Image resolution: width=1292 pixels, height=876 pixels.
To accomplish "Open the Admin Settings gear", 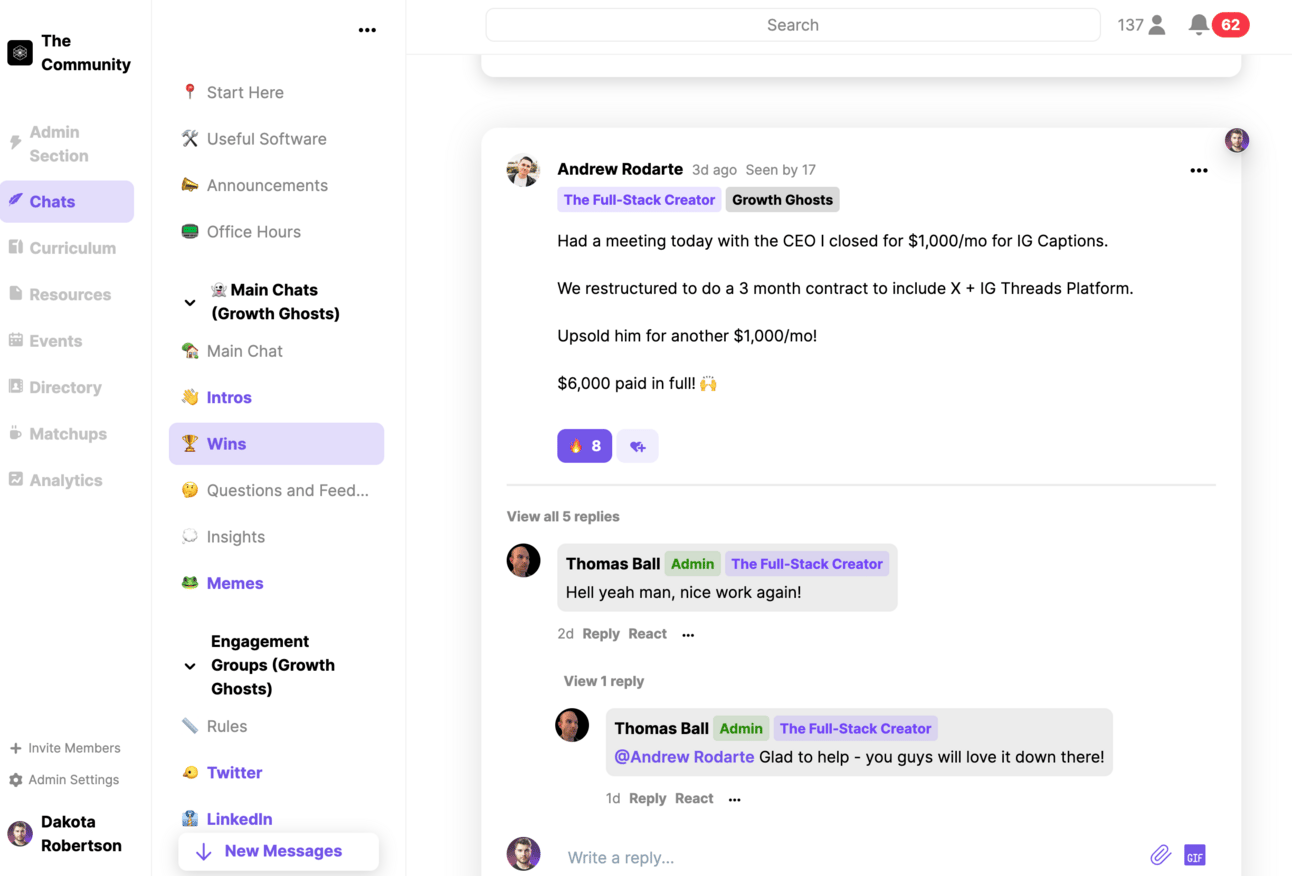I will pyautogui.click(x=15, y=780).
